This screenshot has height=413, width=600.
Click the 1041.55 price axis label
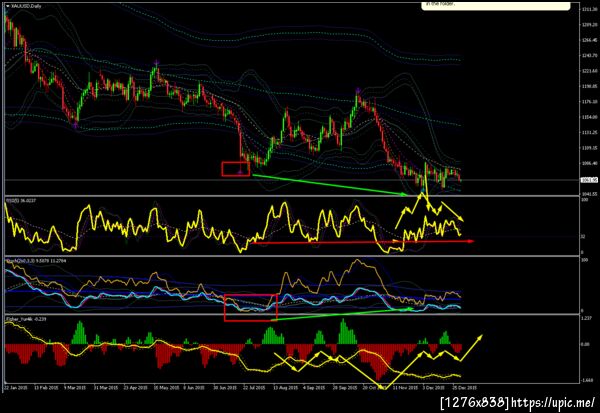coord(590,194)
